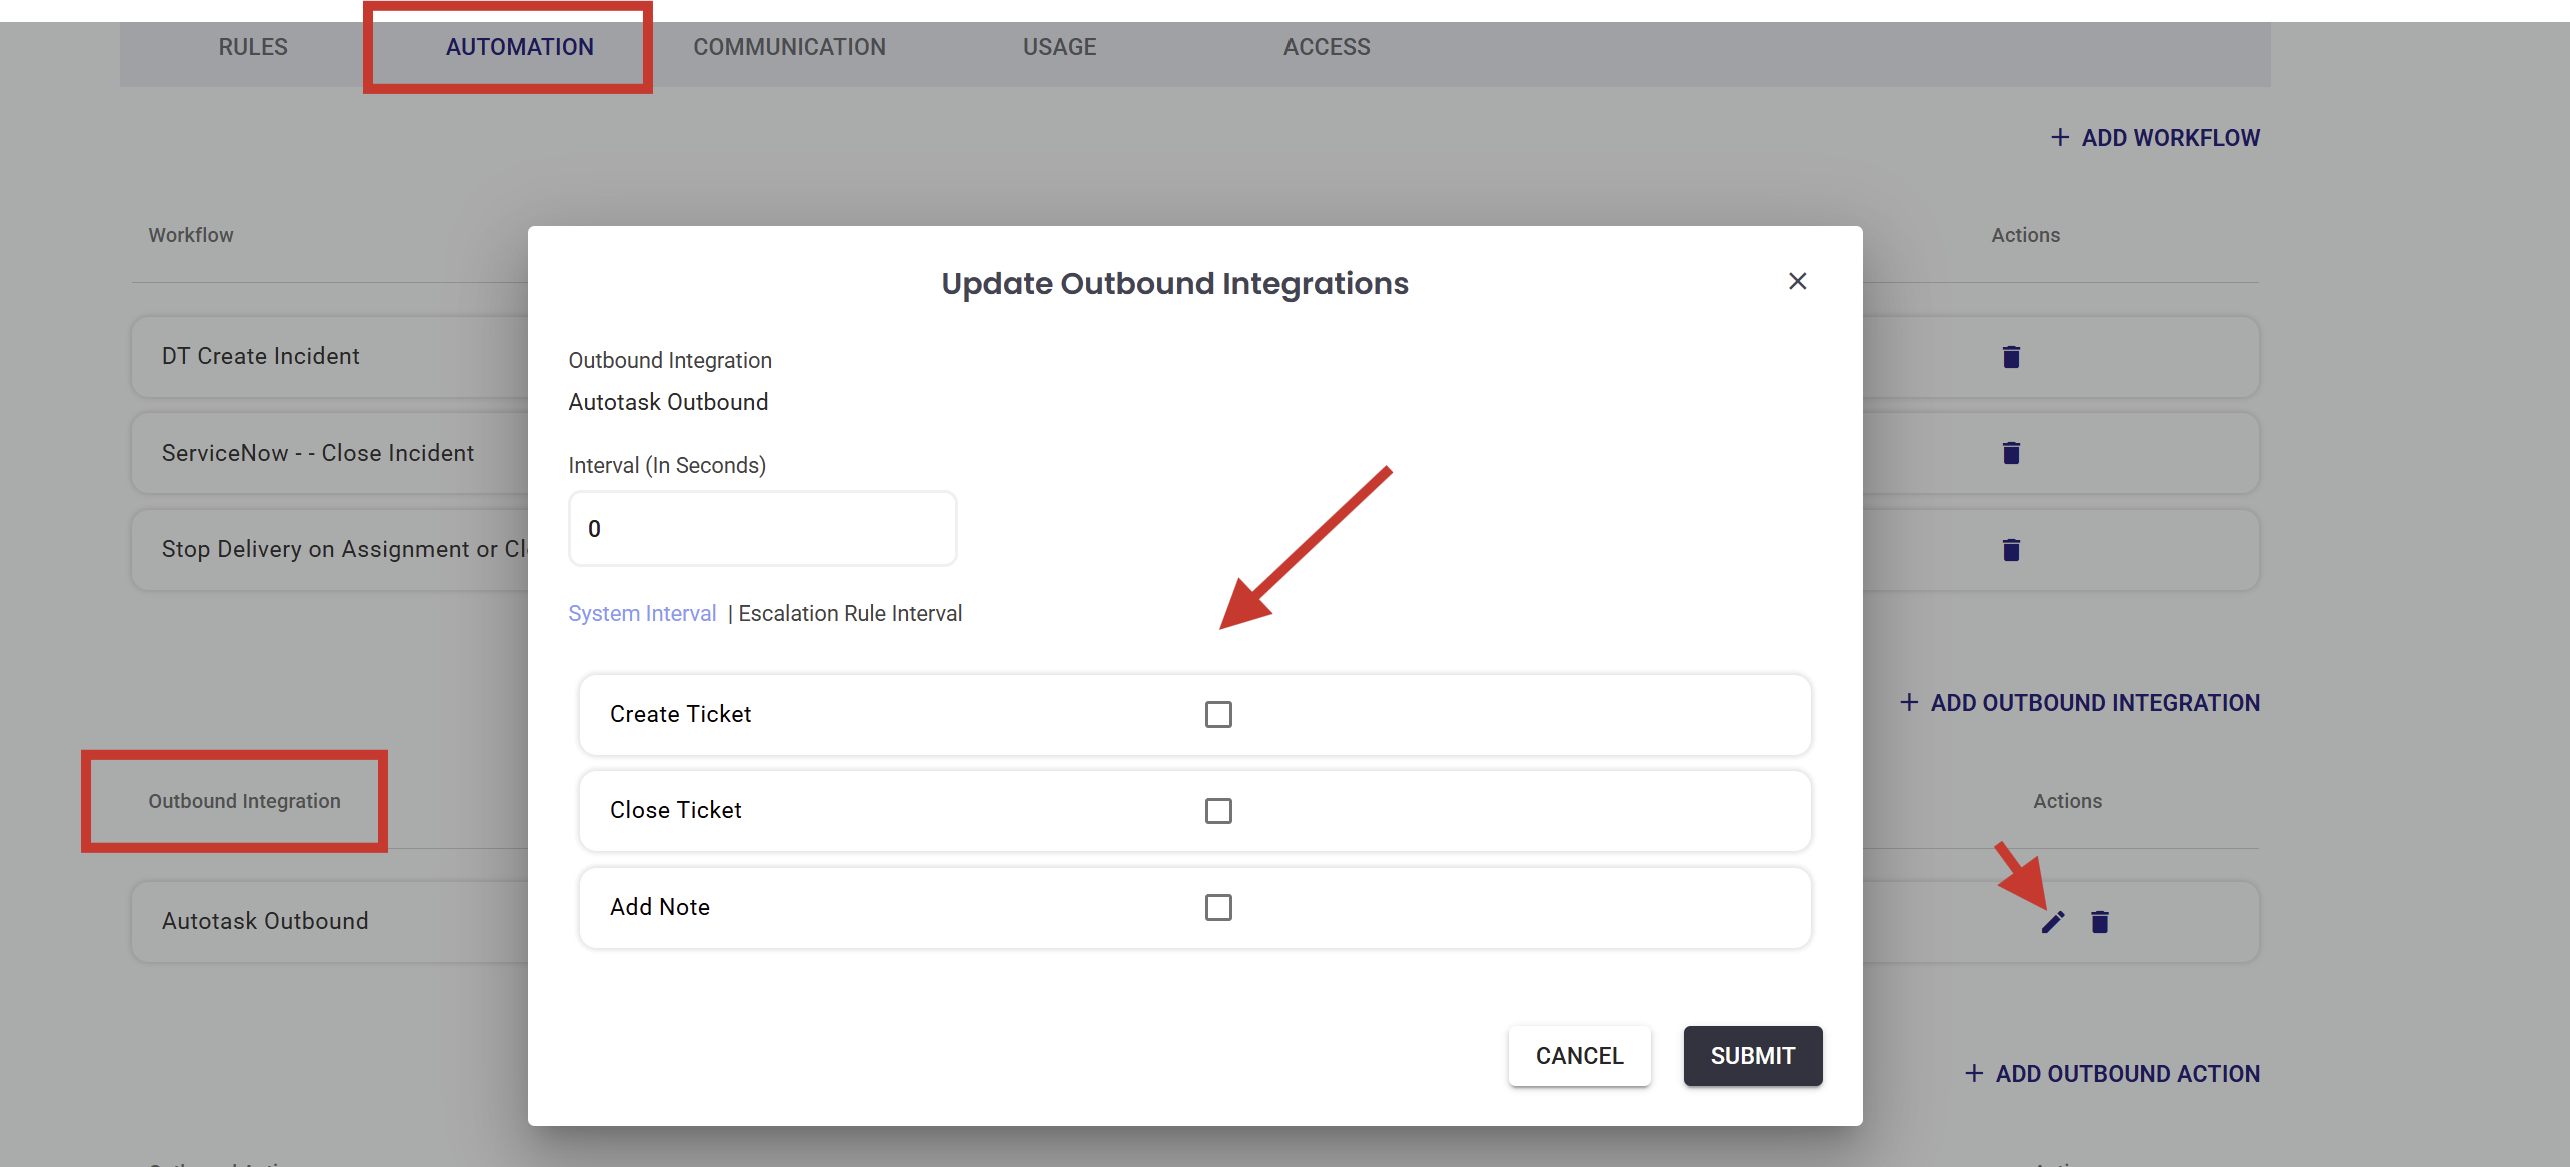Open the Usage tab
The width and height of the screenshot is (2570, 1167).
[x=1059, y=47]
